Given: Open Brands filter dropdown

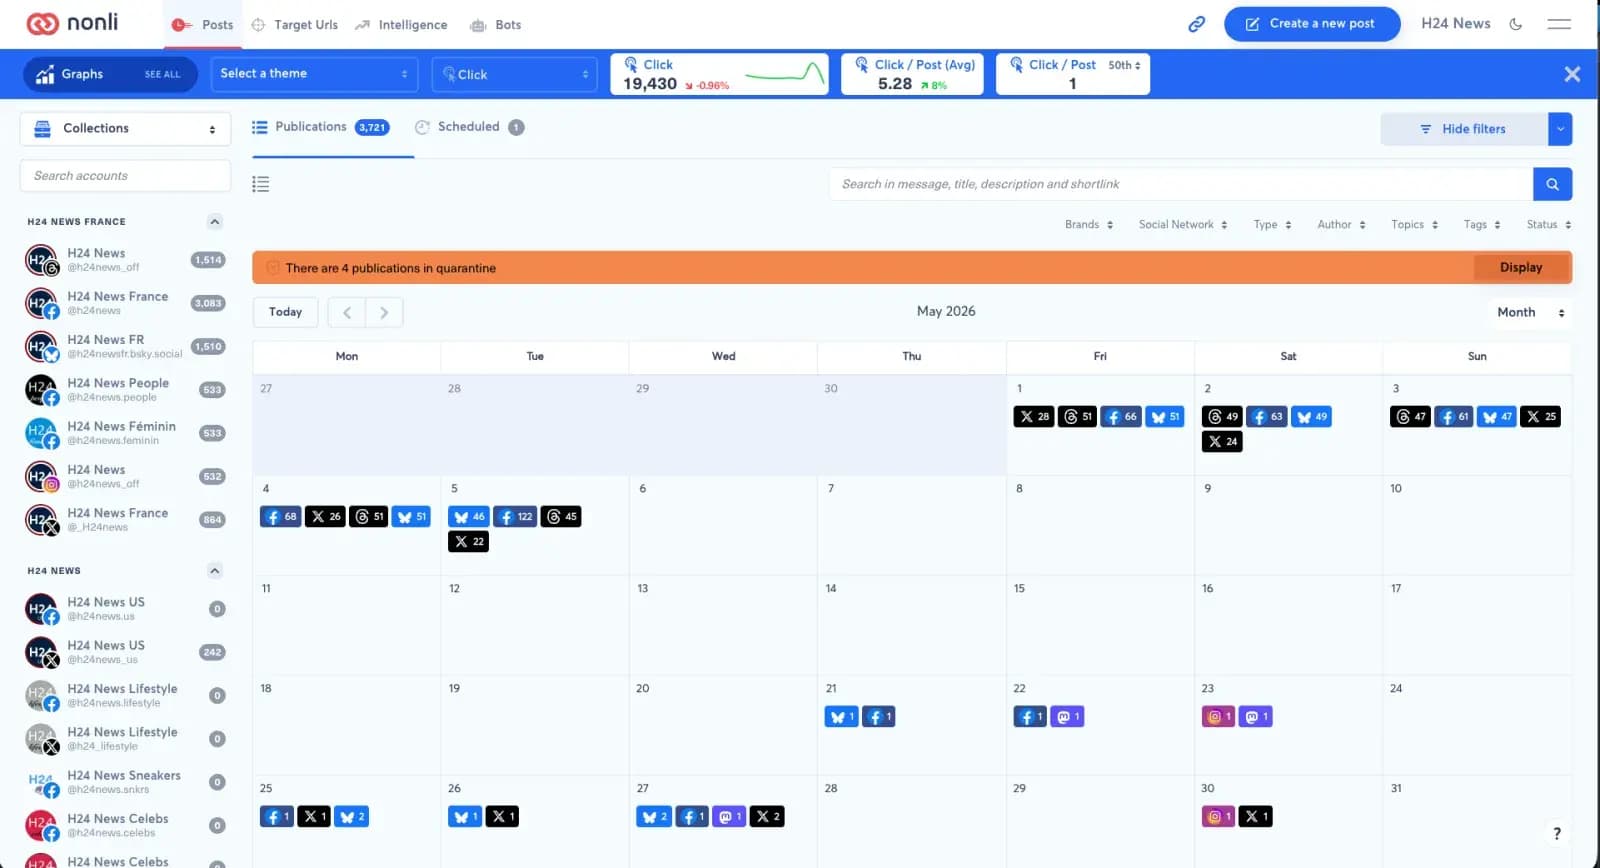Looking at the screenshot, I should [1089, 225].
